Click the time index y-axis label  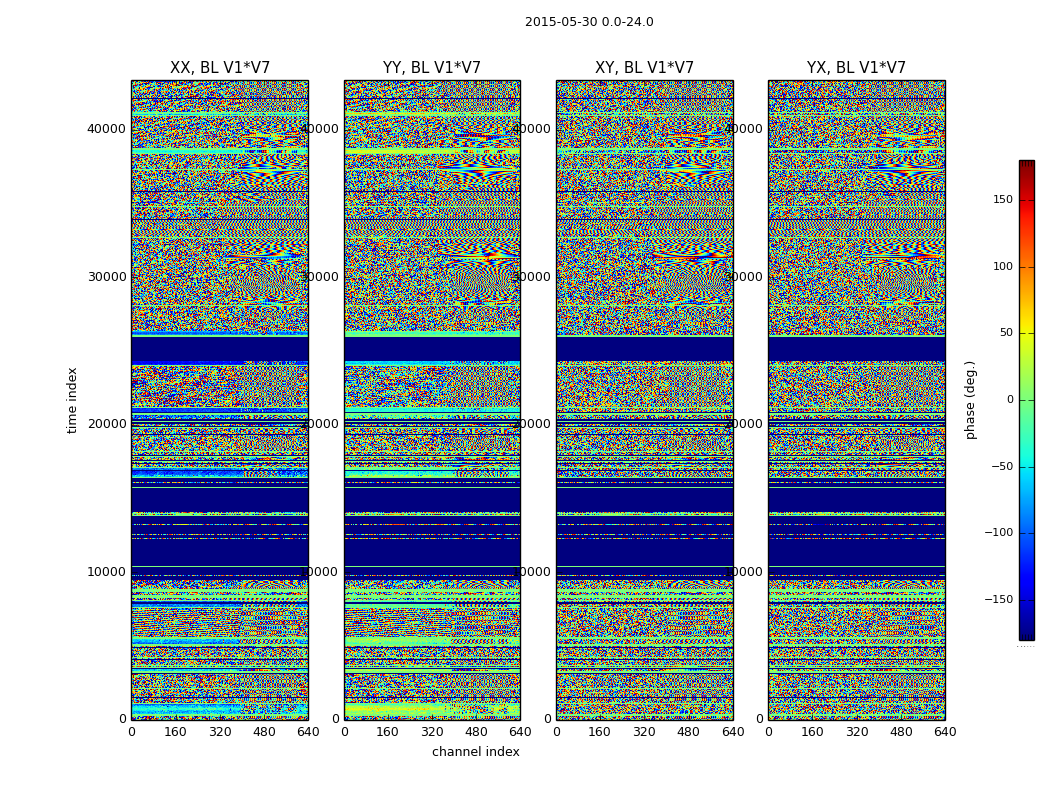coord(72,400)
